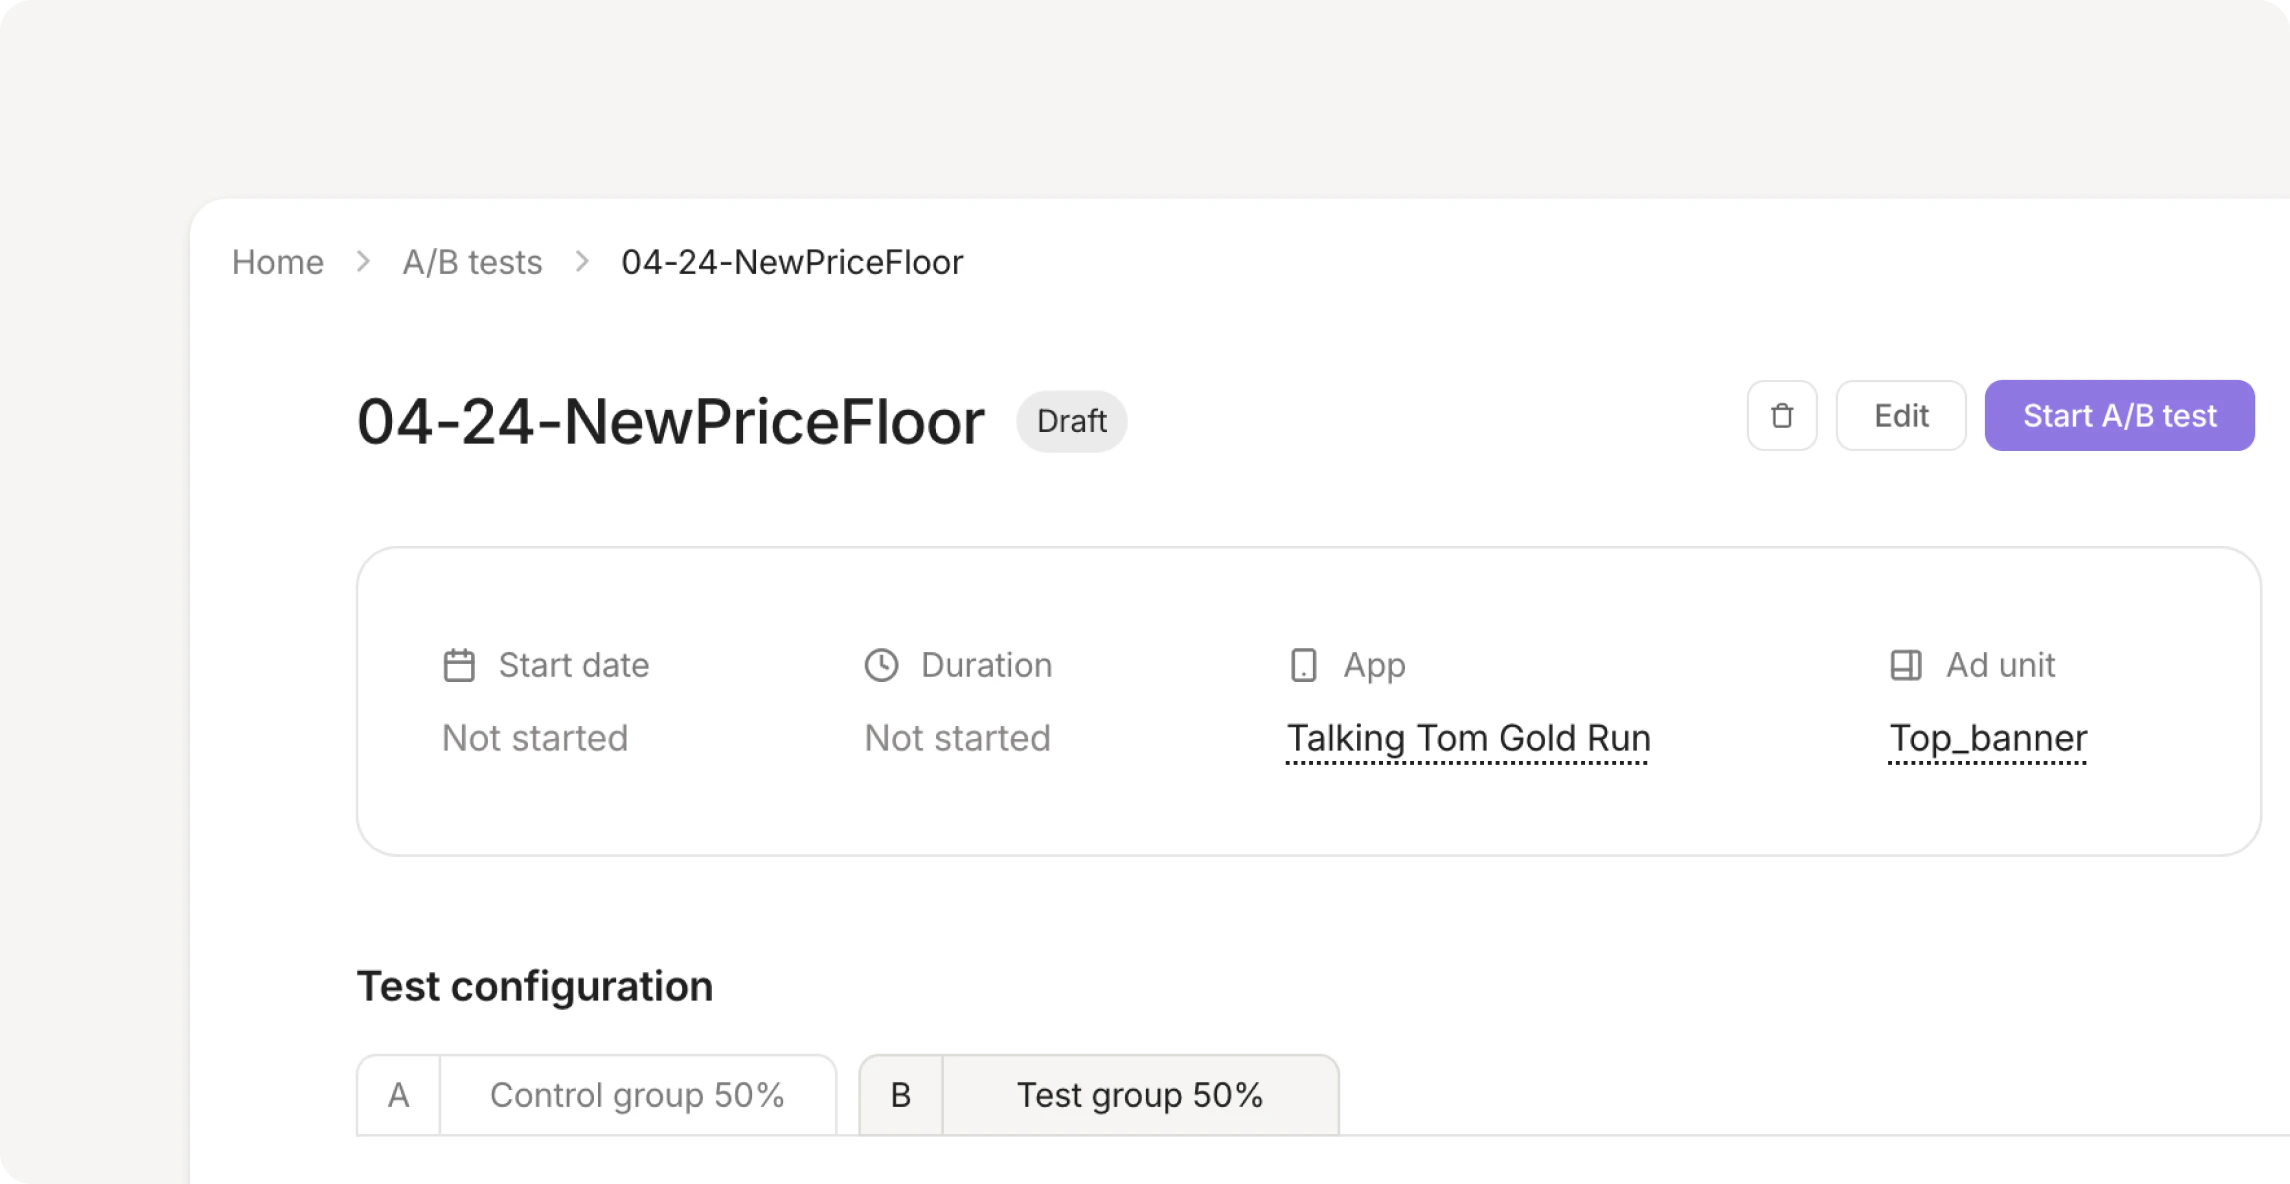
Task: Click the A variant letter badge
Action: [x=399, y=1095]
